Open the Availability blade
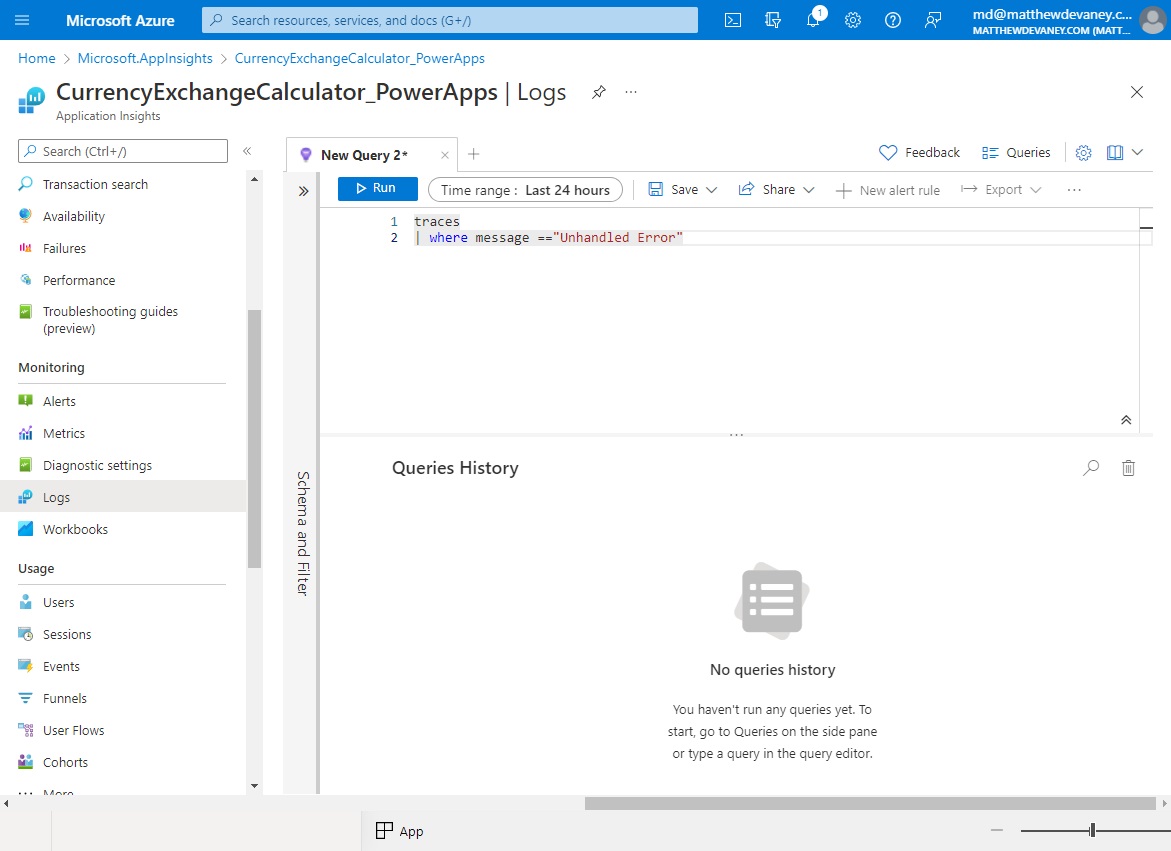The height and width of the screenshot is (851, 1171). (74, 216)
